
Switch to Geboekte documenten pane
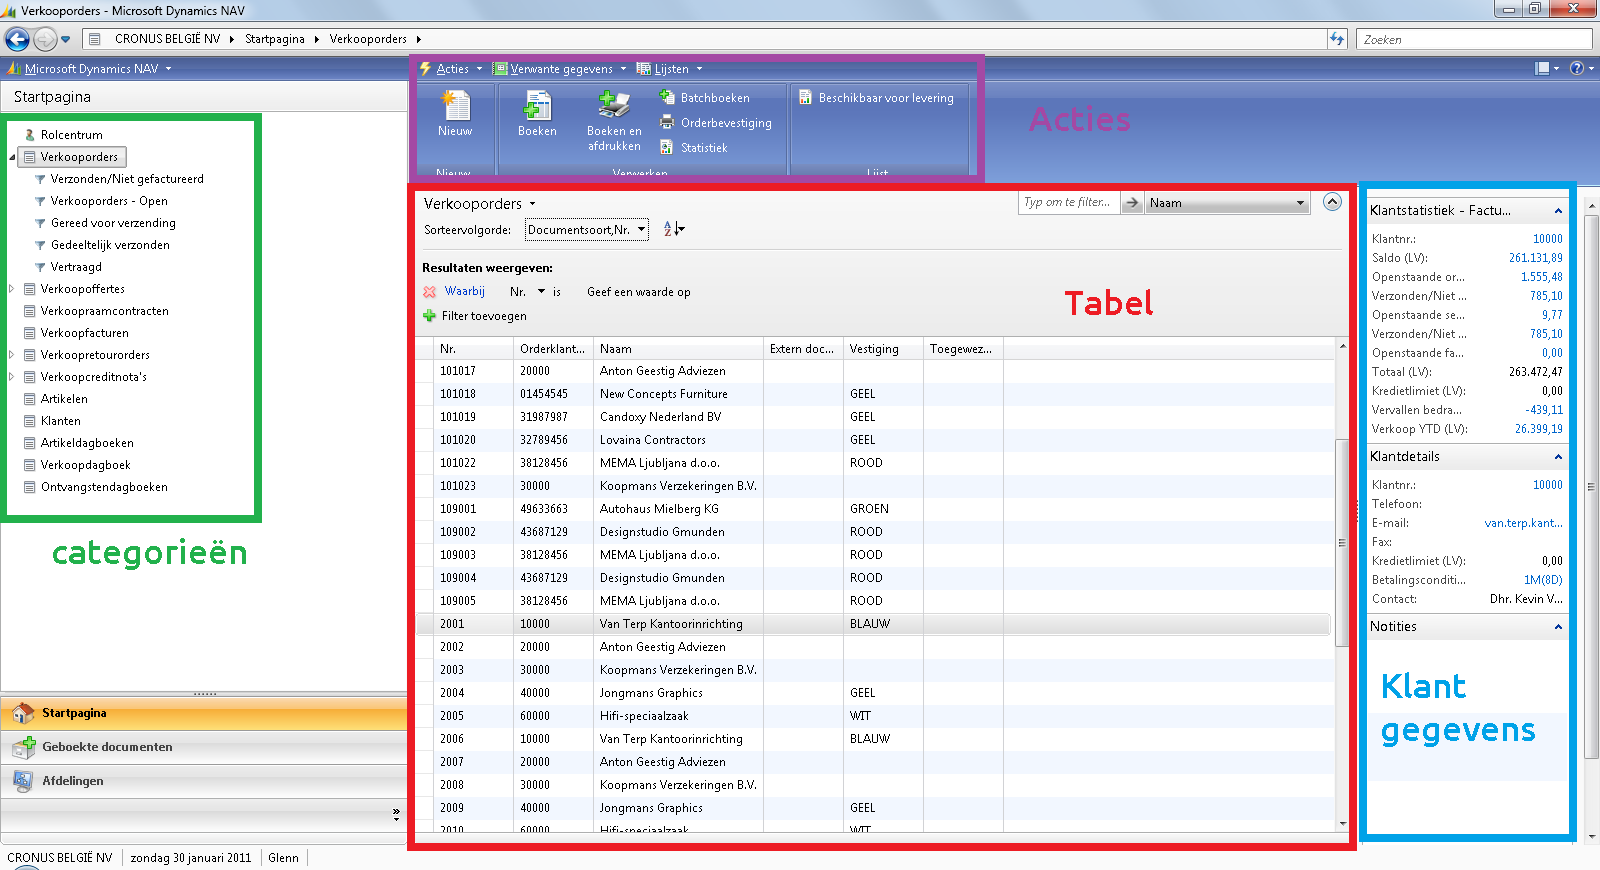coord(204,747)
